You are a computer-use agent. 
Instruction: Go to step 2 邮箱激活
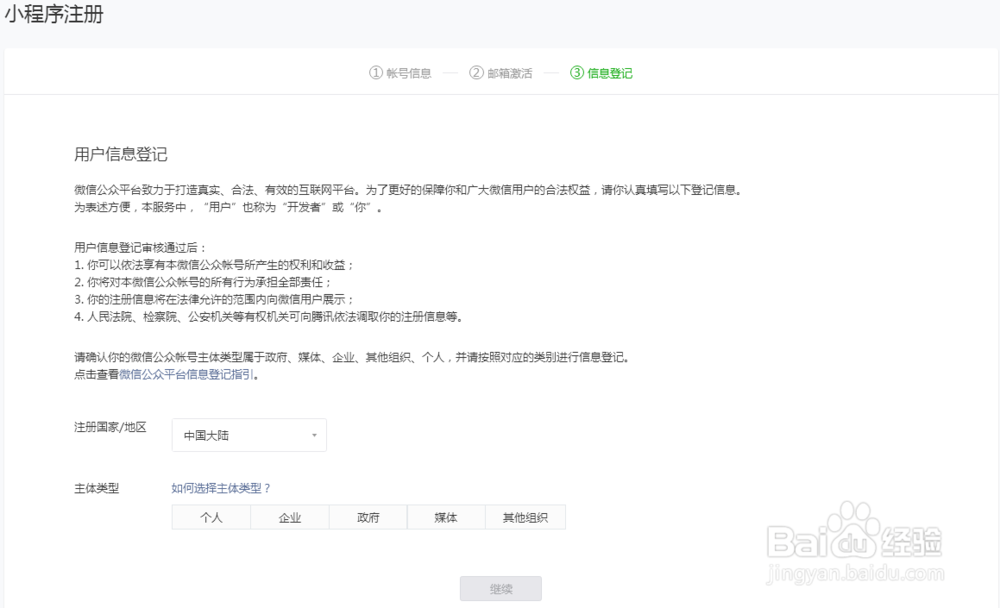[x=501, y=73]
